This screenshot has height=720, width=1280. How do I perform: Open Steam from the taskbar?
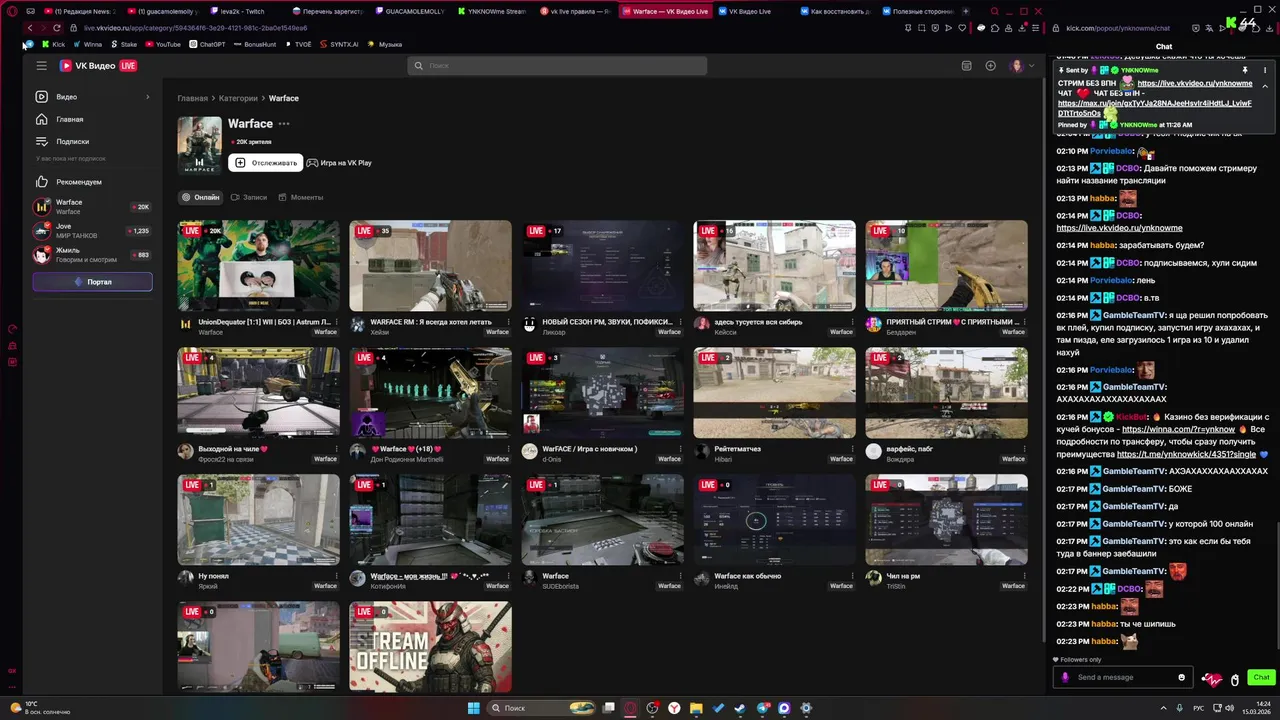[x=740, y=708]
